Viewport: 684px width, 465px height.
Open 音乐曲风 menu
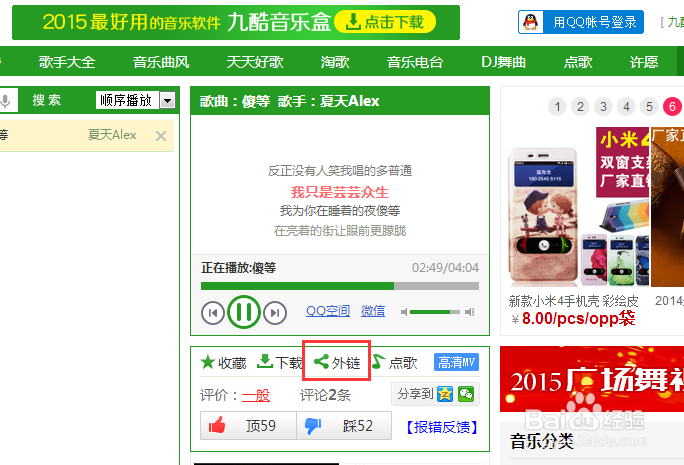[161, 62]
